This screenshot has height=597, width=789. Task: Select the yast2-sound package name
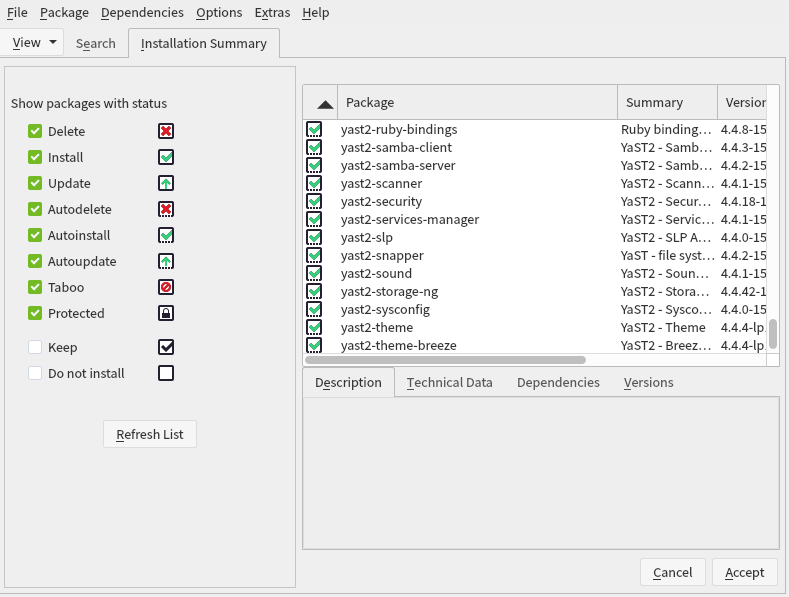coord(376,273)
